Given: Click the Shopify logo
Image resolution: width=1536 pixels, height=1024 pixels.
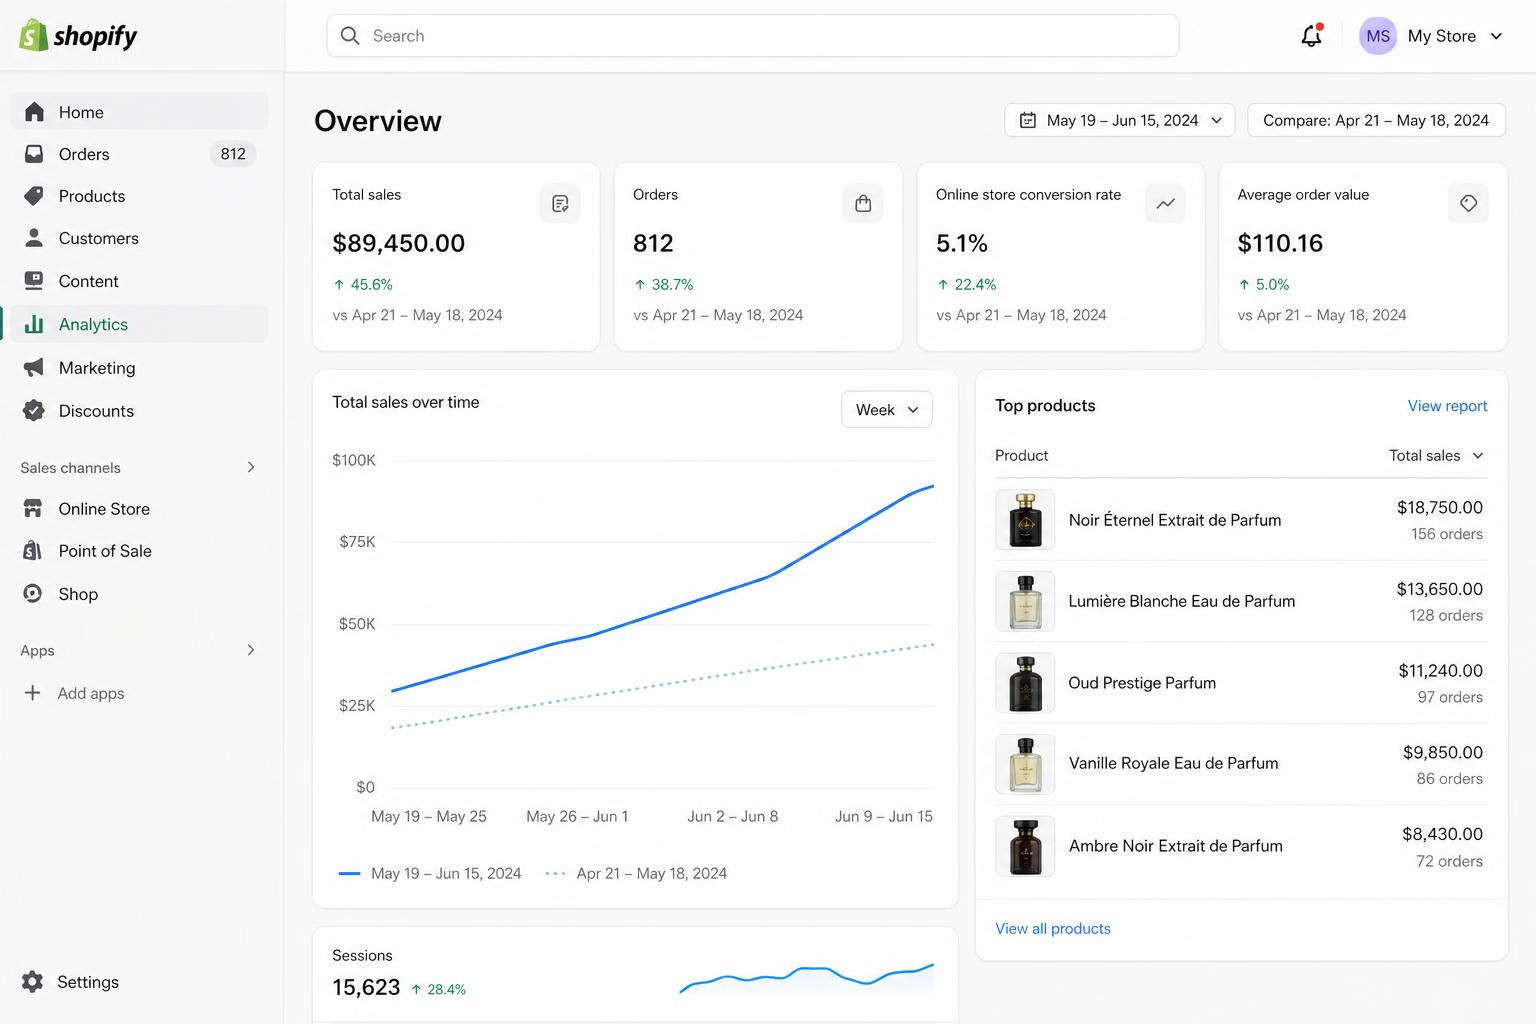Looking at the screenshot, I should (78, 36).
